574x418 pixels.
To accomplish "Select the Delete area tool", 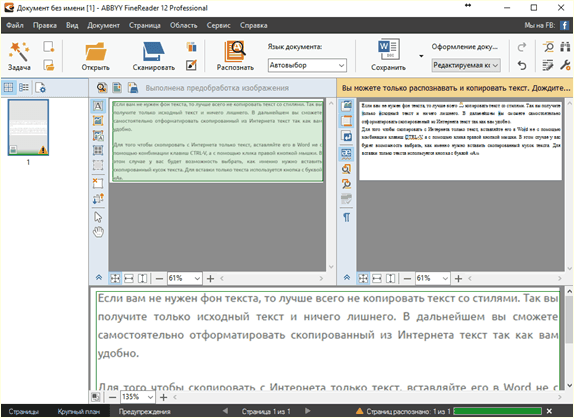I will [98, 183].
